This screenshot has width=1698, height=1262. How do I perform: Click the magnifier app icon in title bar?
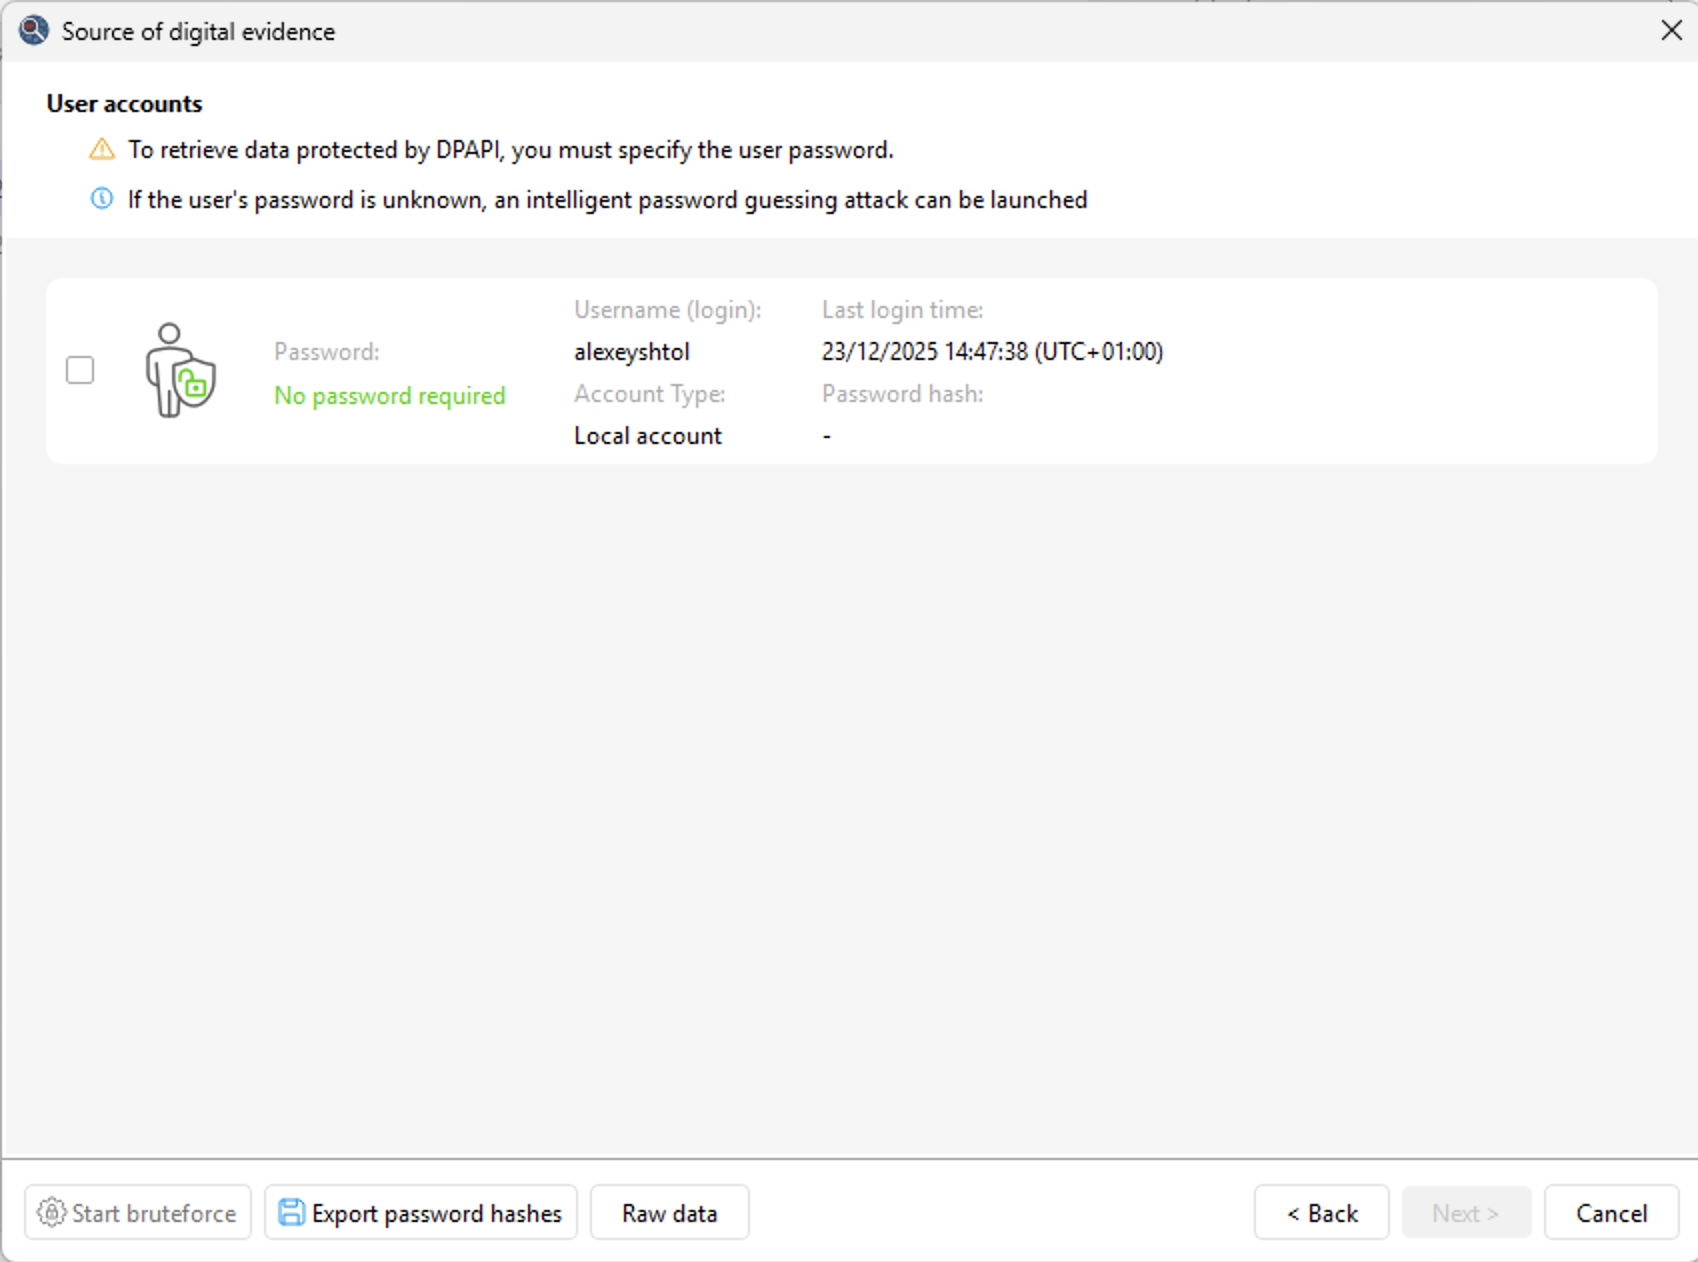(34, 31)
